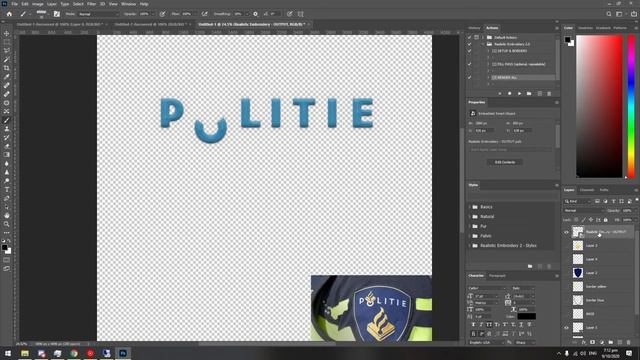Add a layer style with the fx icon
Screen dimensions: 640x360
[x=584, y=342]
